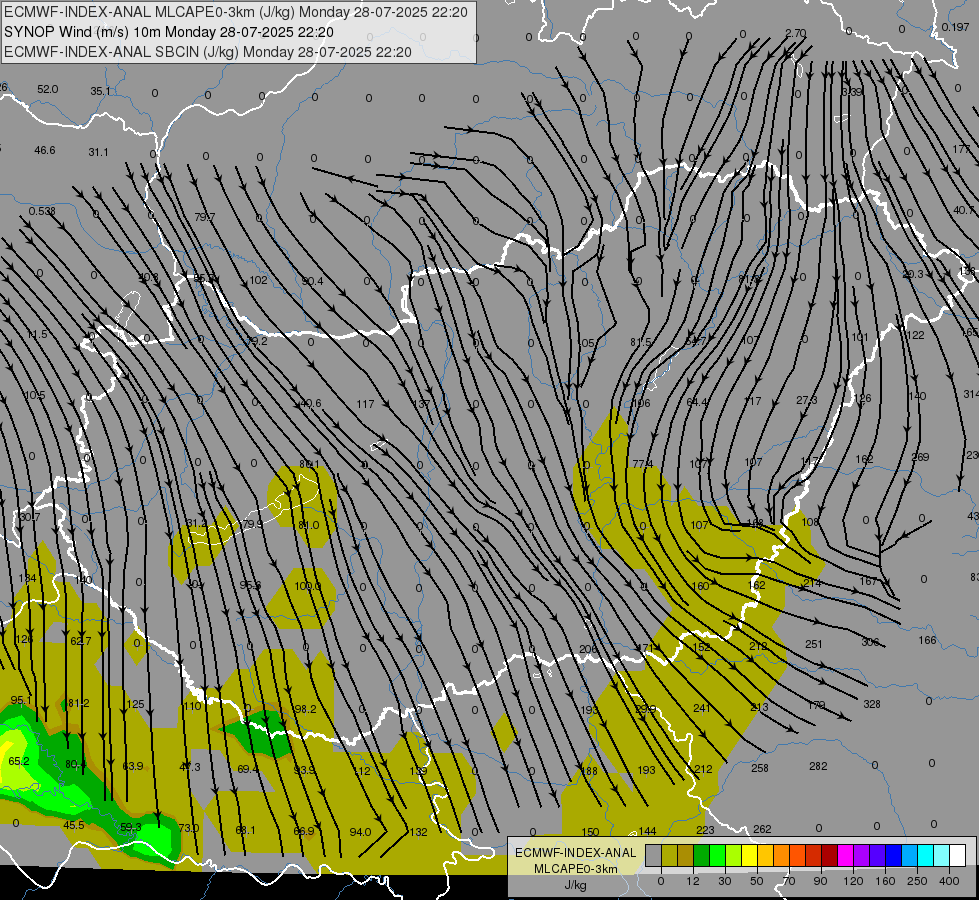Click the map value '45.5'
Screen dimensions: 979x900
[x=74, y=826]
